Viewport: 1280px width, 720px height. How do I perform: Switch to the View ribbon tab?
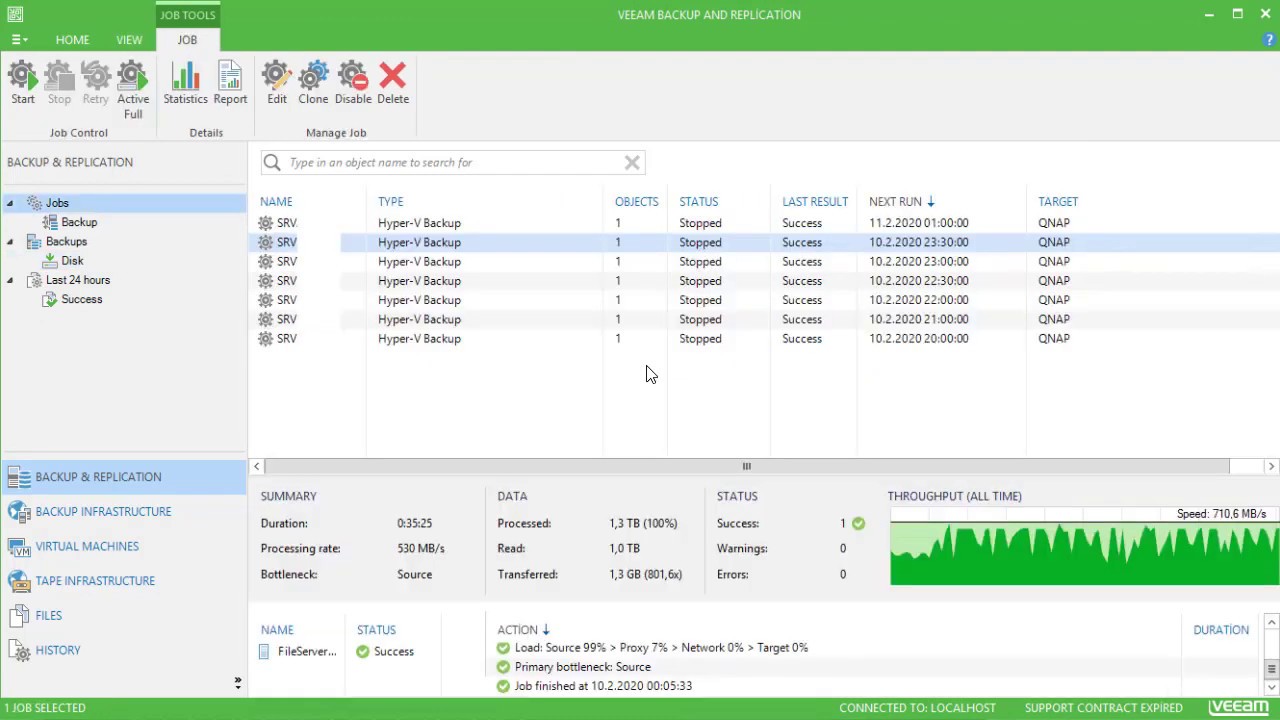click(129, 40)
